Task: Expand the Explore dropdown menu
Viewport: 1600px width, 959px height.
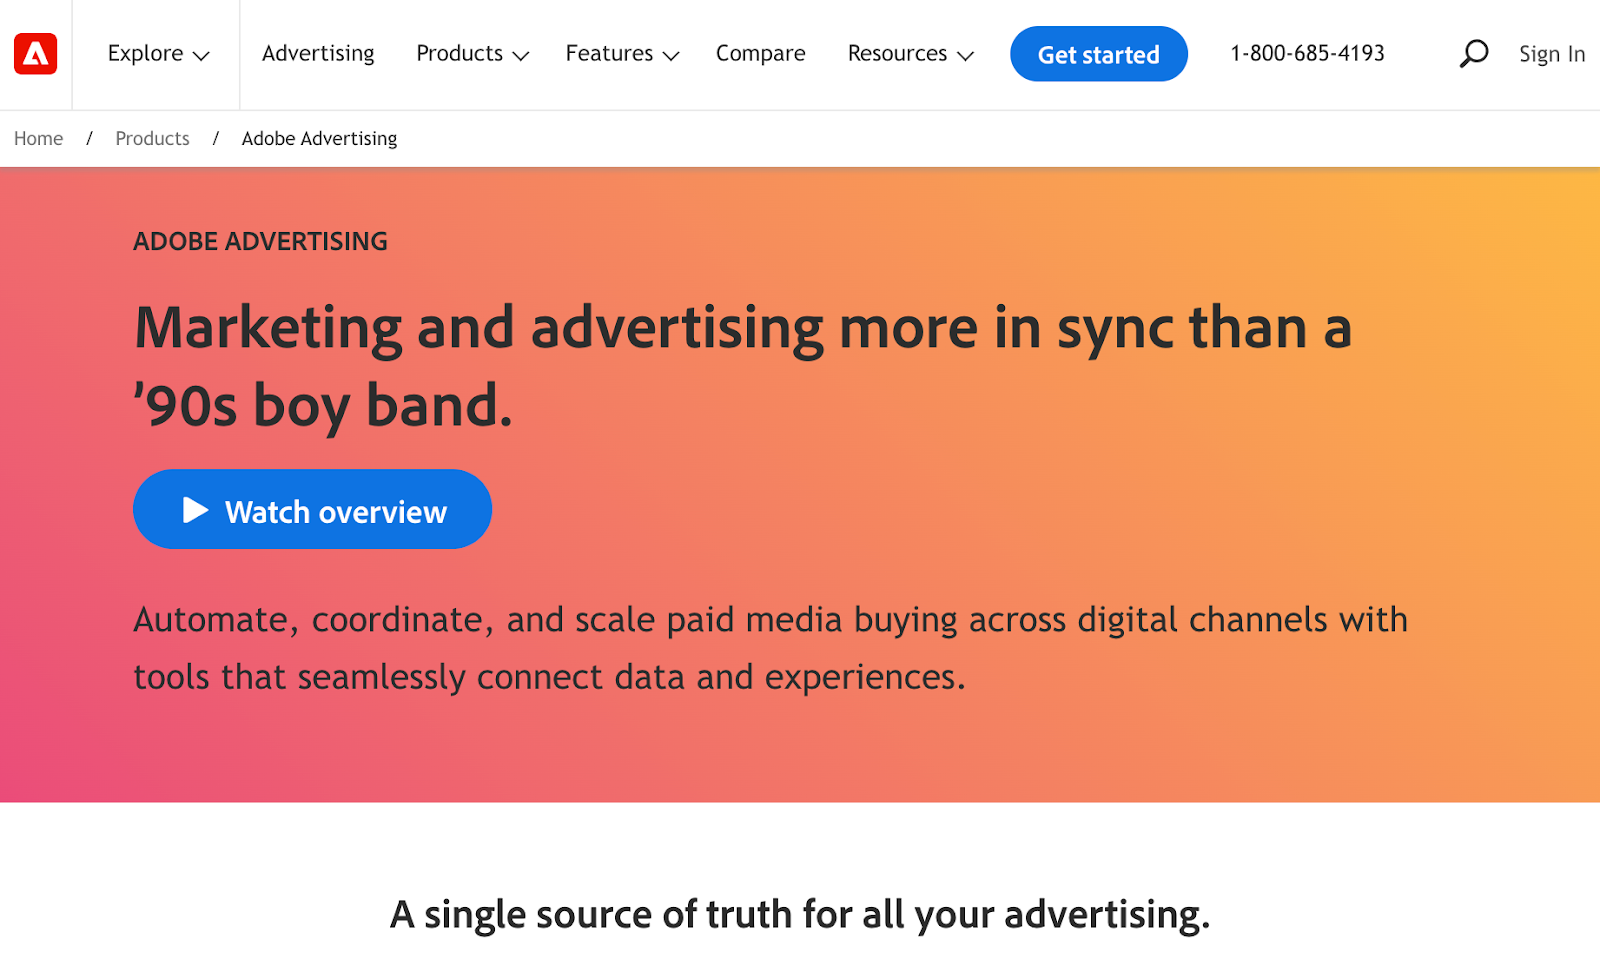Action: [158, 54]
